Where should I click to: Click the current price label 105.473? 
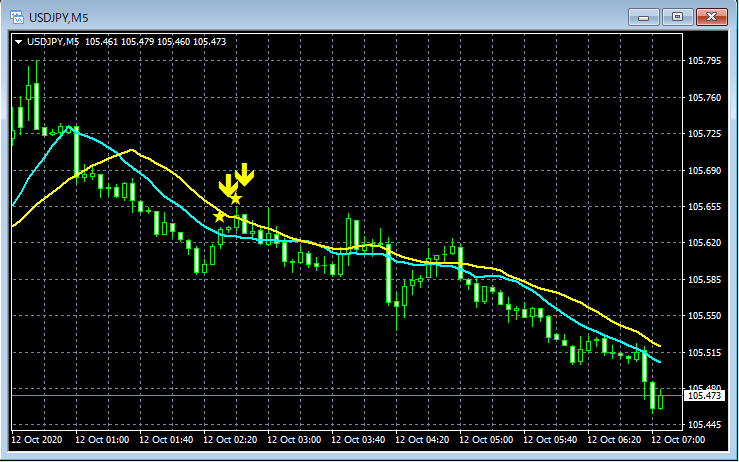705,396
